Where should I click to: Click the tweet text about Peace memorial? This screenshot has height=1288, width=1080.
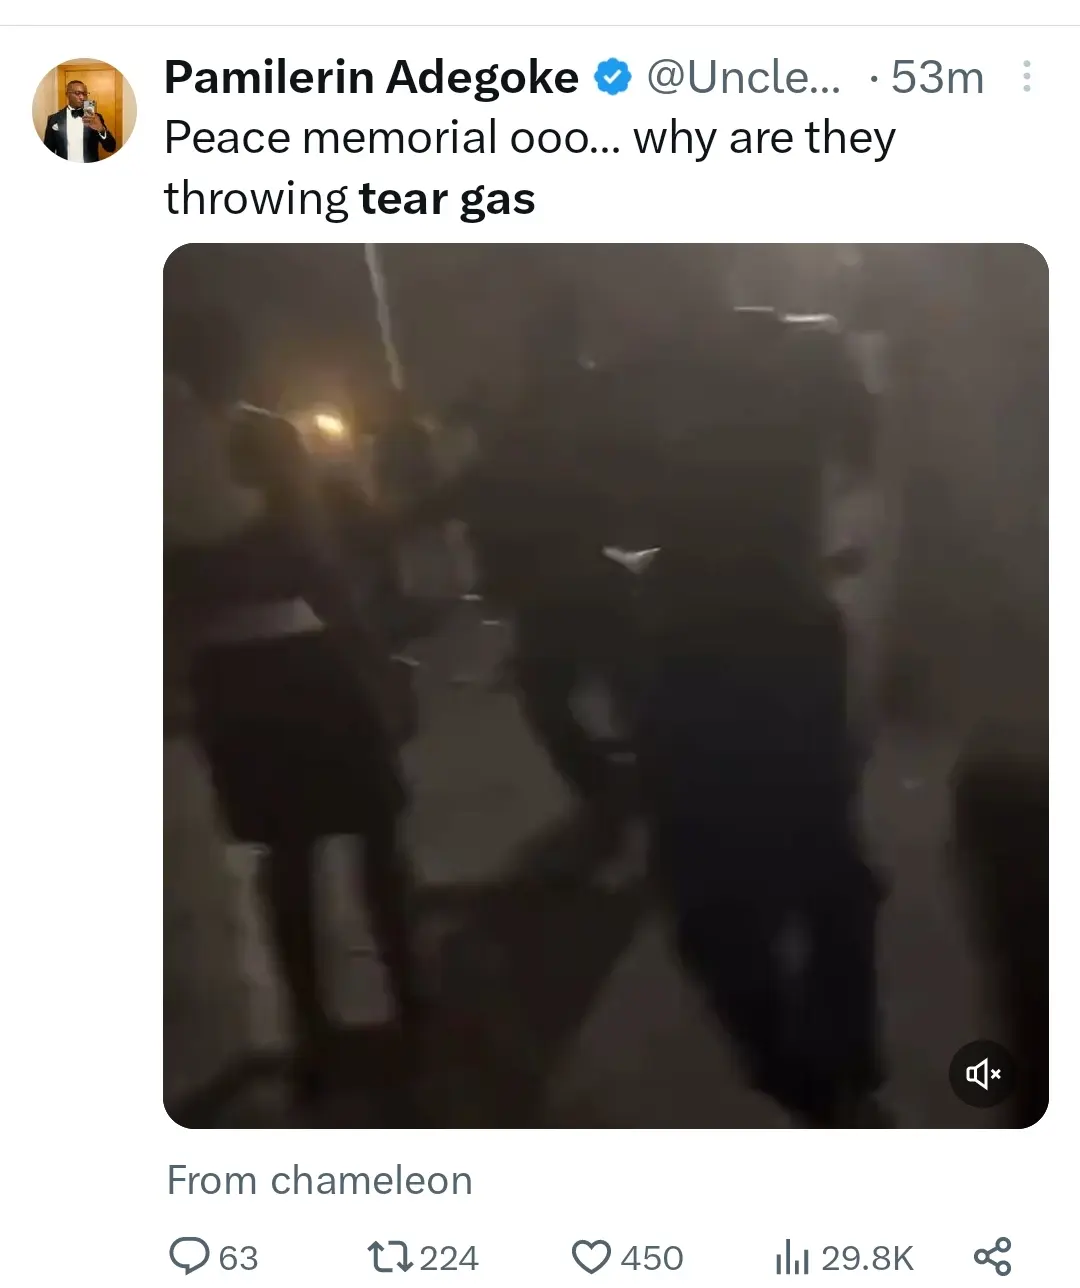tap(529, 167)
